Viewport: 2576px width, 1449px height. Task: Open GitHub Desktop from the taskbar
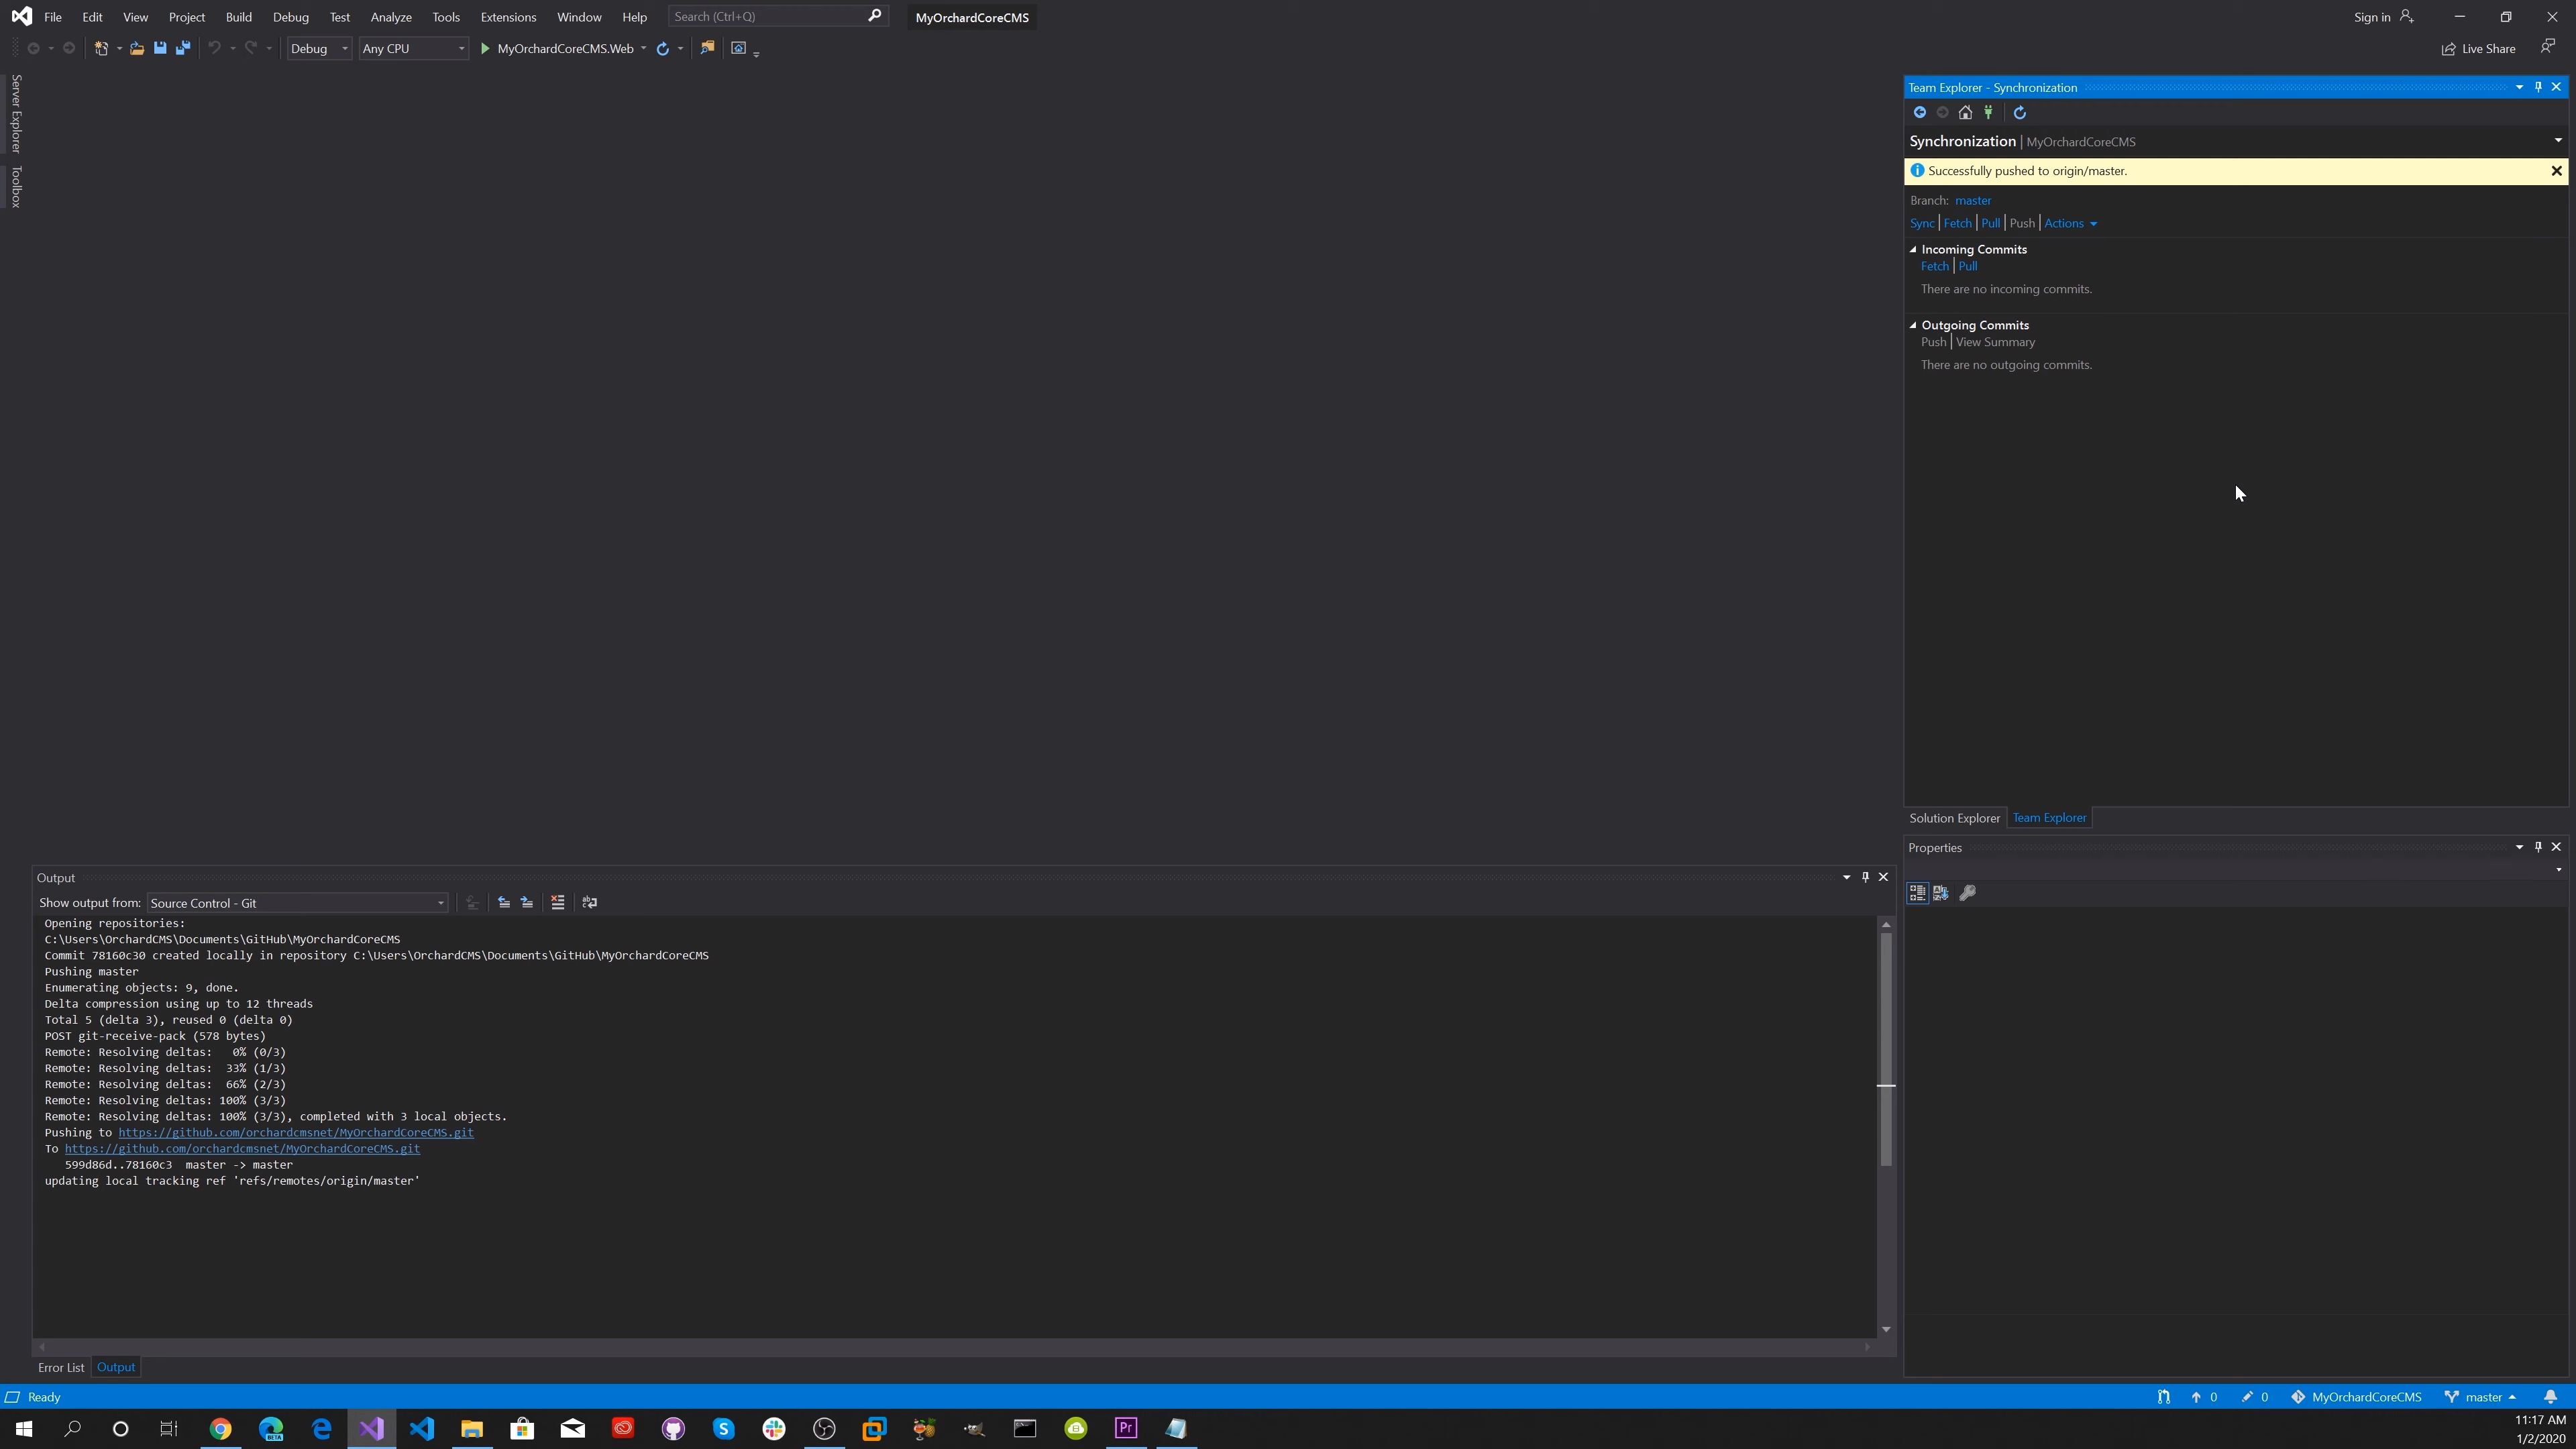click(x=673, y=1428)
